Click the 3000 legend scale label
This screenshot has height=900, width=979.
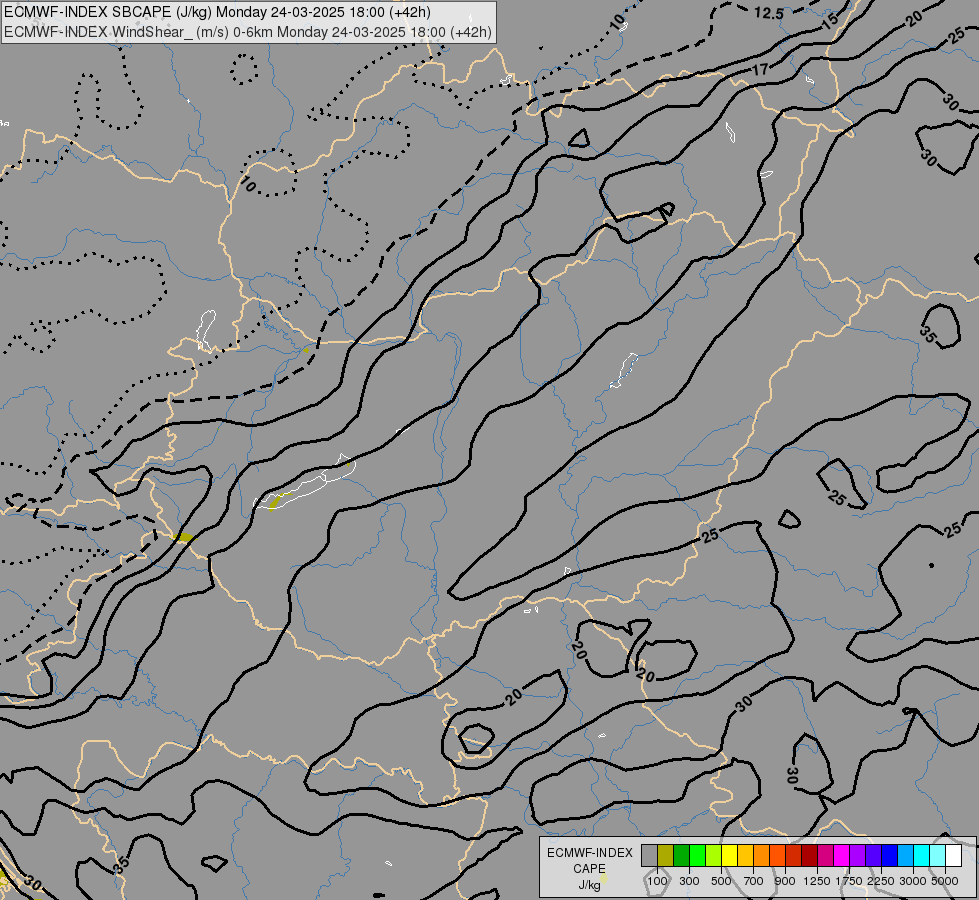click(x=913, y=881)
